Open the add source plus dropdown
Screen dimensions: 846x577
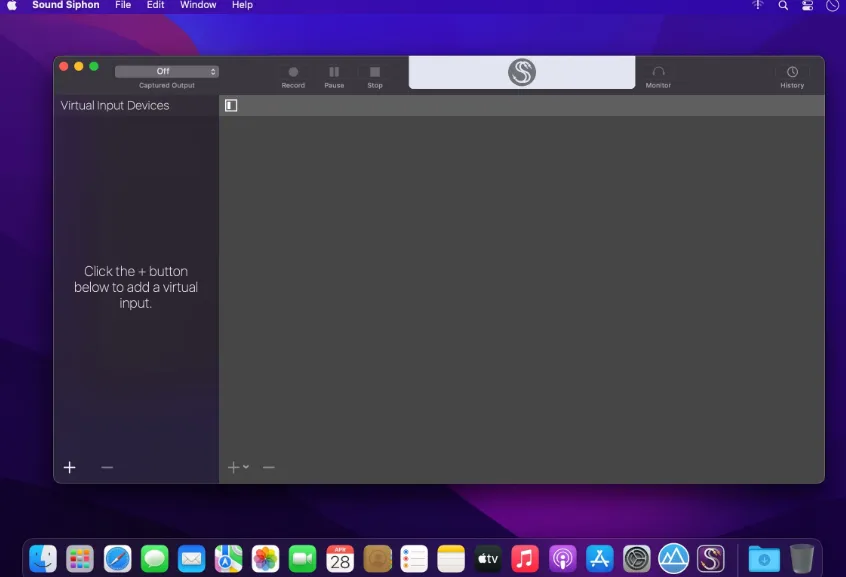tap(238, 467)
